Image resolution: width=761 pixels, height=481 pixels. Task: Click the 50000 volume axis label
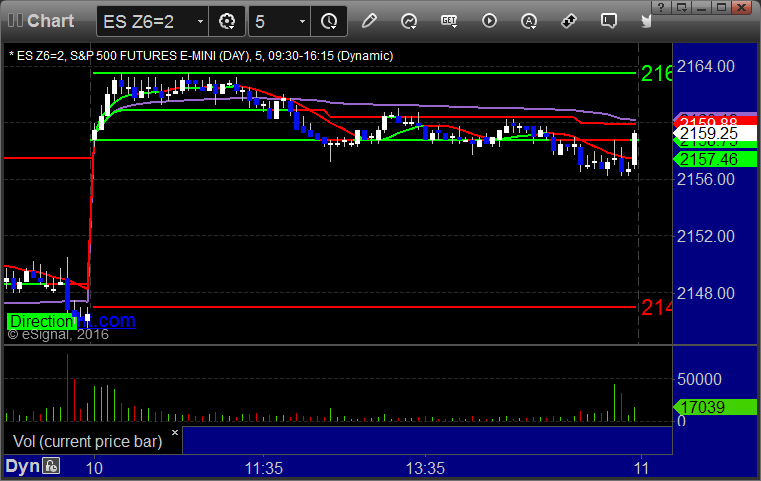(699, 379)
